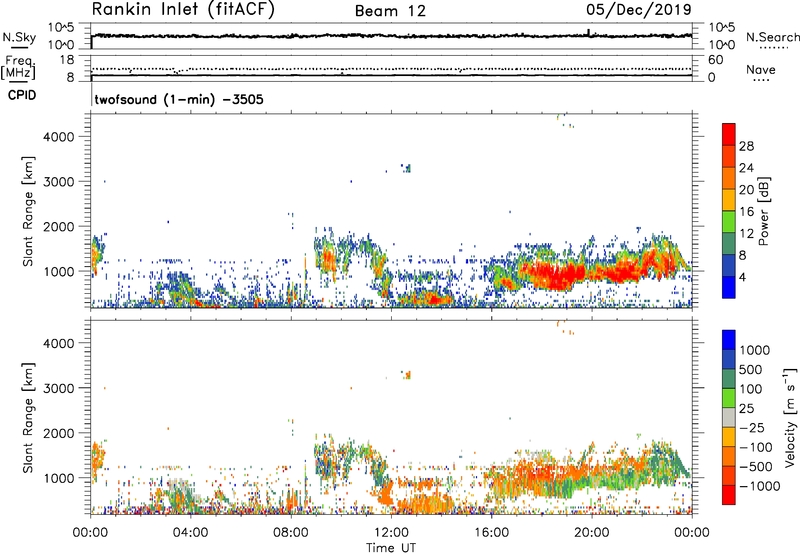Select the Beam 12 label
This screenshot has width=800, height=554.
[390, 11]
